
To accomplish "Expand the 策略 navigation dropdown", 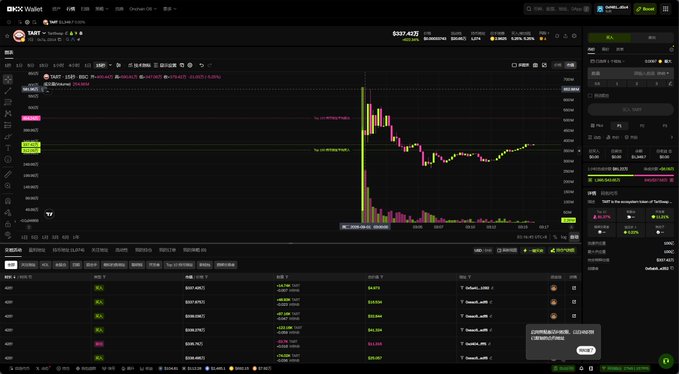I will click(x=102, y=9).
